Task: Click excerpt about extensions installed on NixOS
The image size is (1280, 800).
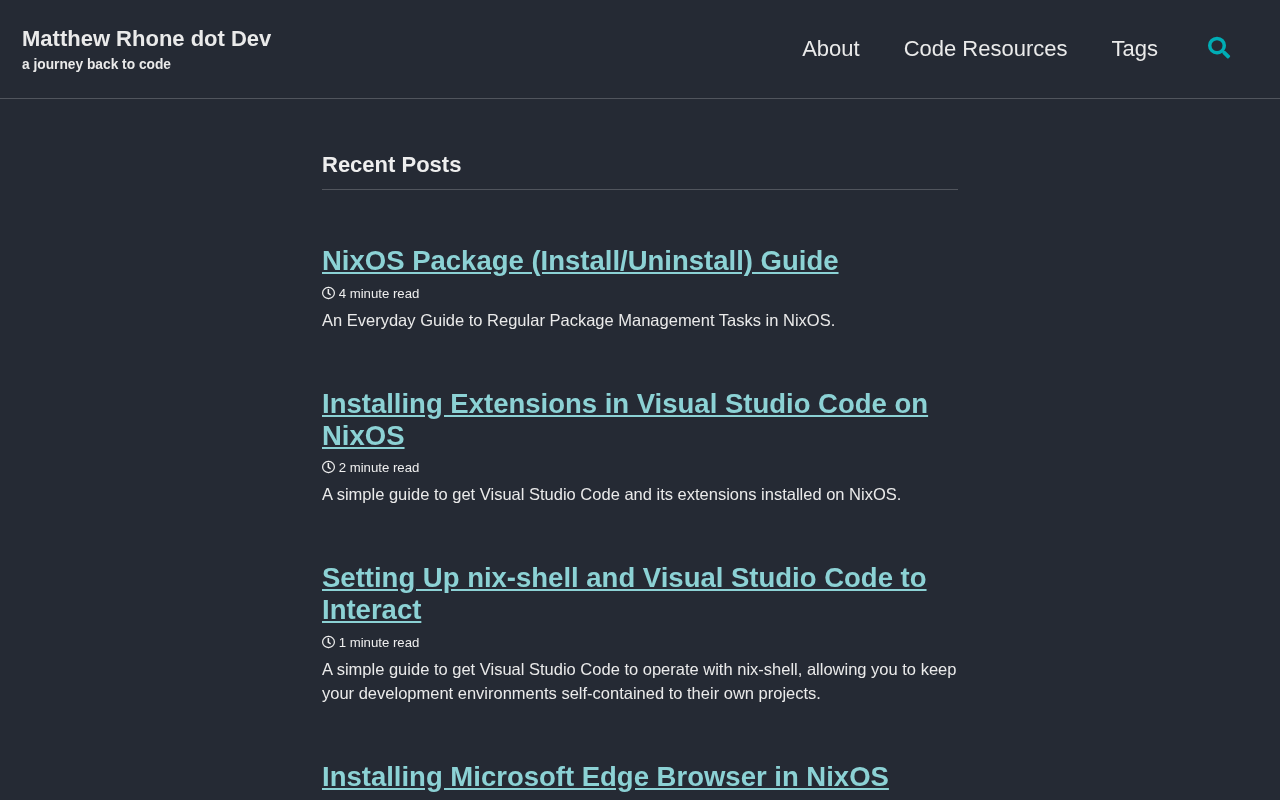Action: [x=611, y=495]
